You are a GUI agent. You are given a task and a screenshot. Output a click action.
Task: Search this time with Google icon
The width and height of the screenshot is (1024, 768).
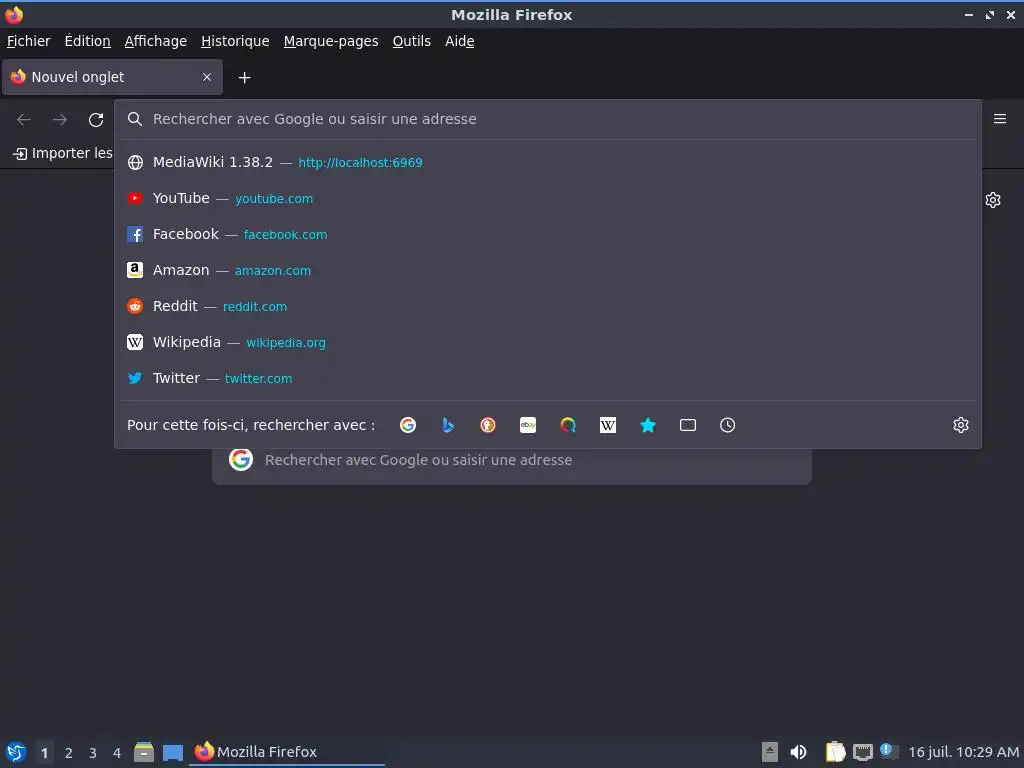point(408,425)
